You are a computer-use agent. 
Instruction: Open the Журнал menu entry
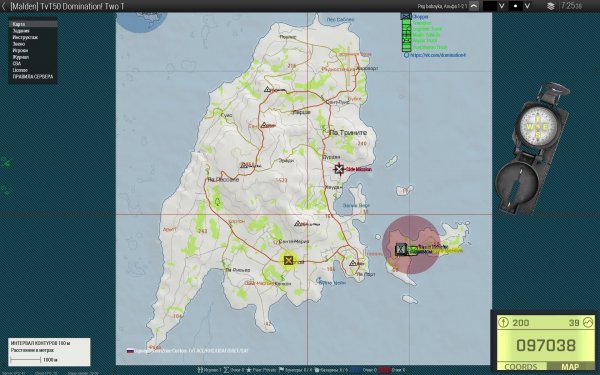[x=33, y=57]
